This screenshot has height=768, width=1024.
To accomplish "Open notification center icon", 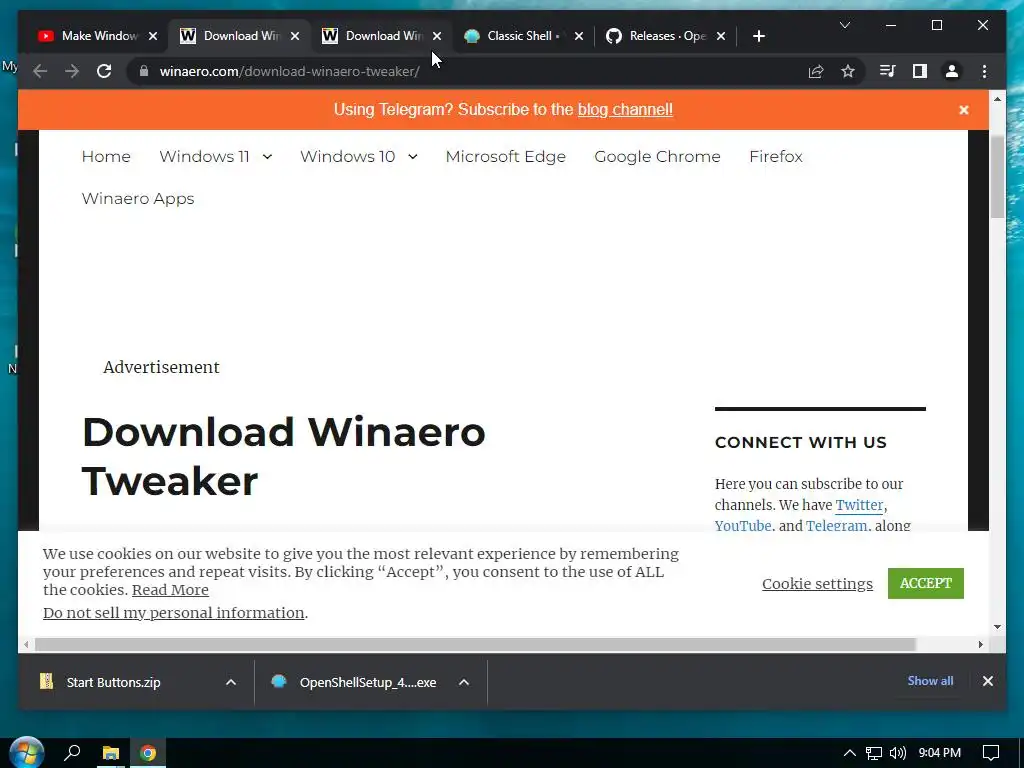I will coord(991,753).
